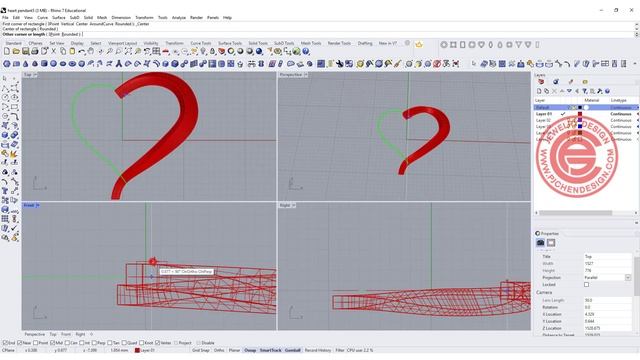Screen dimensions: 640x360
Task: Open the Top viewport title dropdown
Action: (35, 75)
